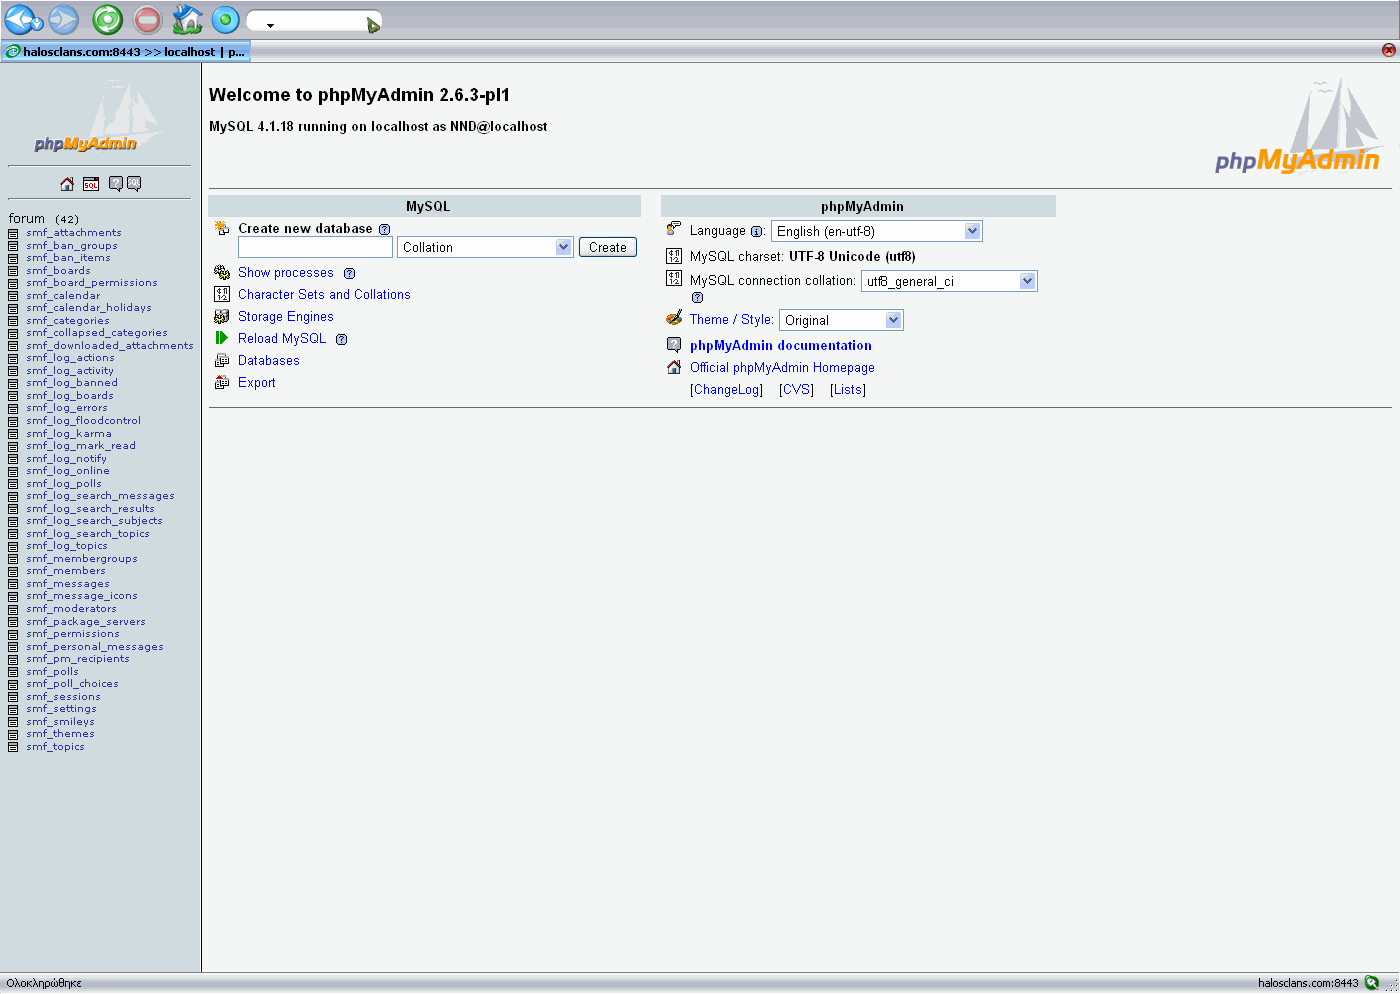The width and height of the screenshot is (1400, 994).
Task: Open the smf_log_online table
Action: (x=68, y=471)
